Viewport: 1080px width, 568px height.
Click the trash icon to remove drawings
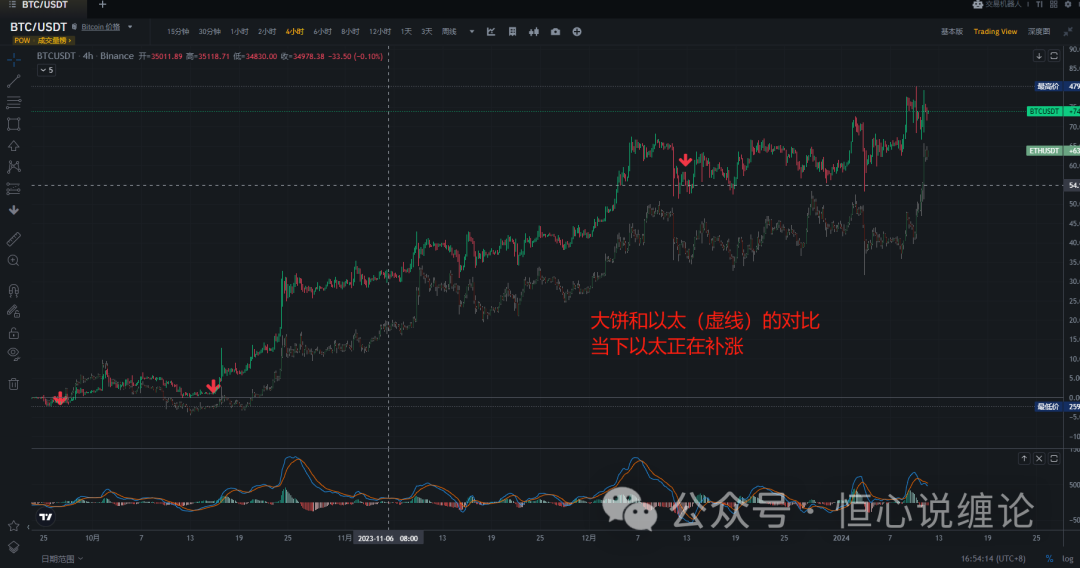click(13, 383)
